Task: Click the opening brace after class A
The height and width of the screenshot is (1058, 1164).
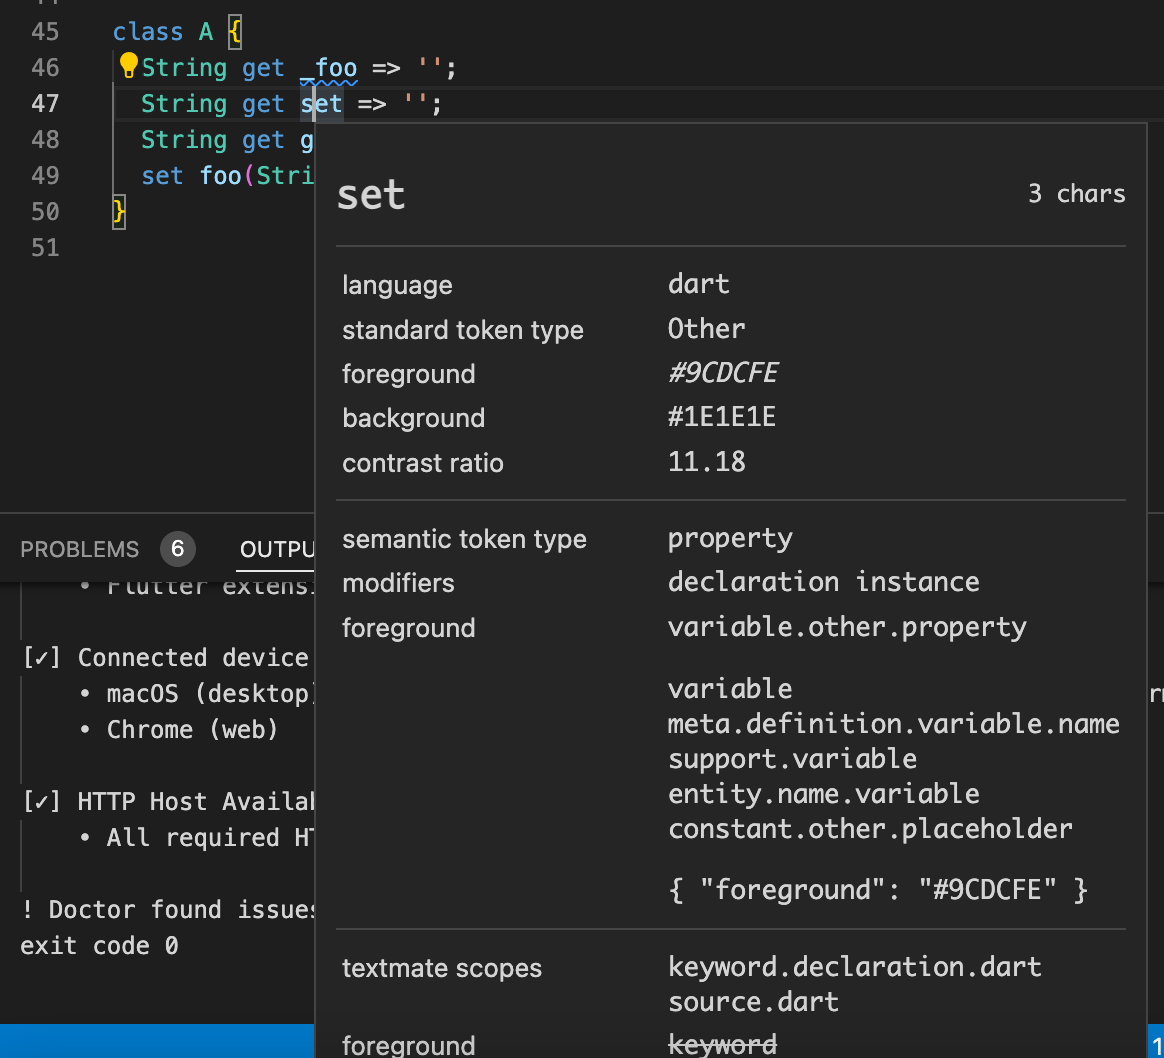Action: 235,32
